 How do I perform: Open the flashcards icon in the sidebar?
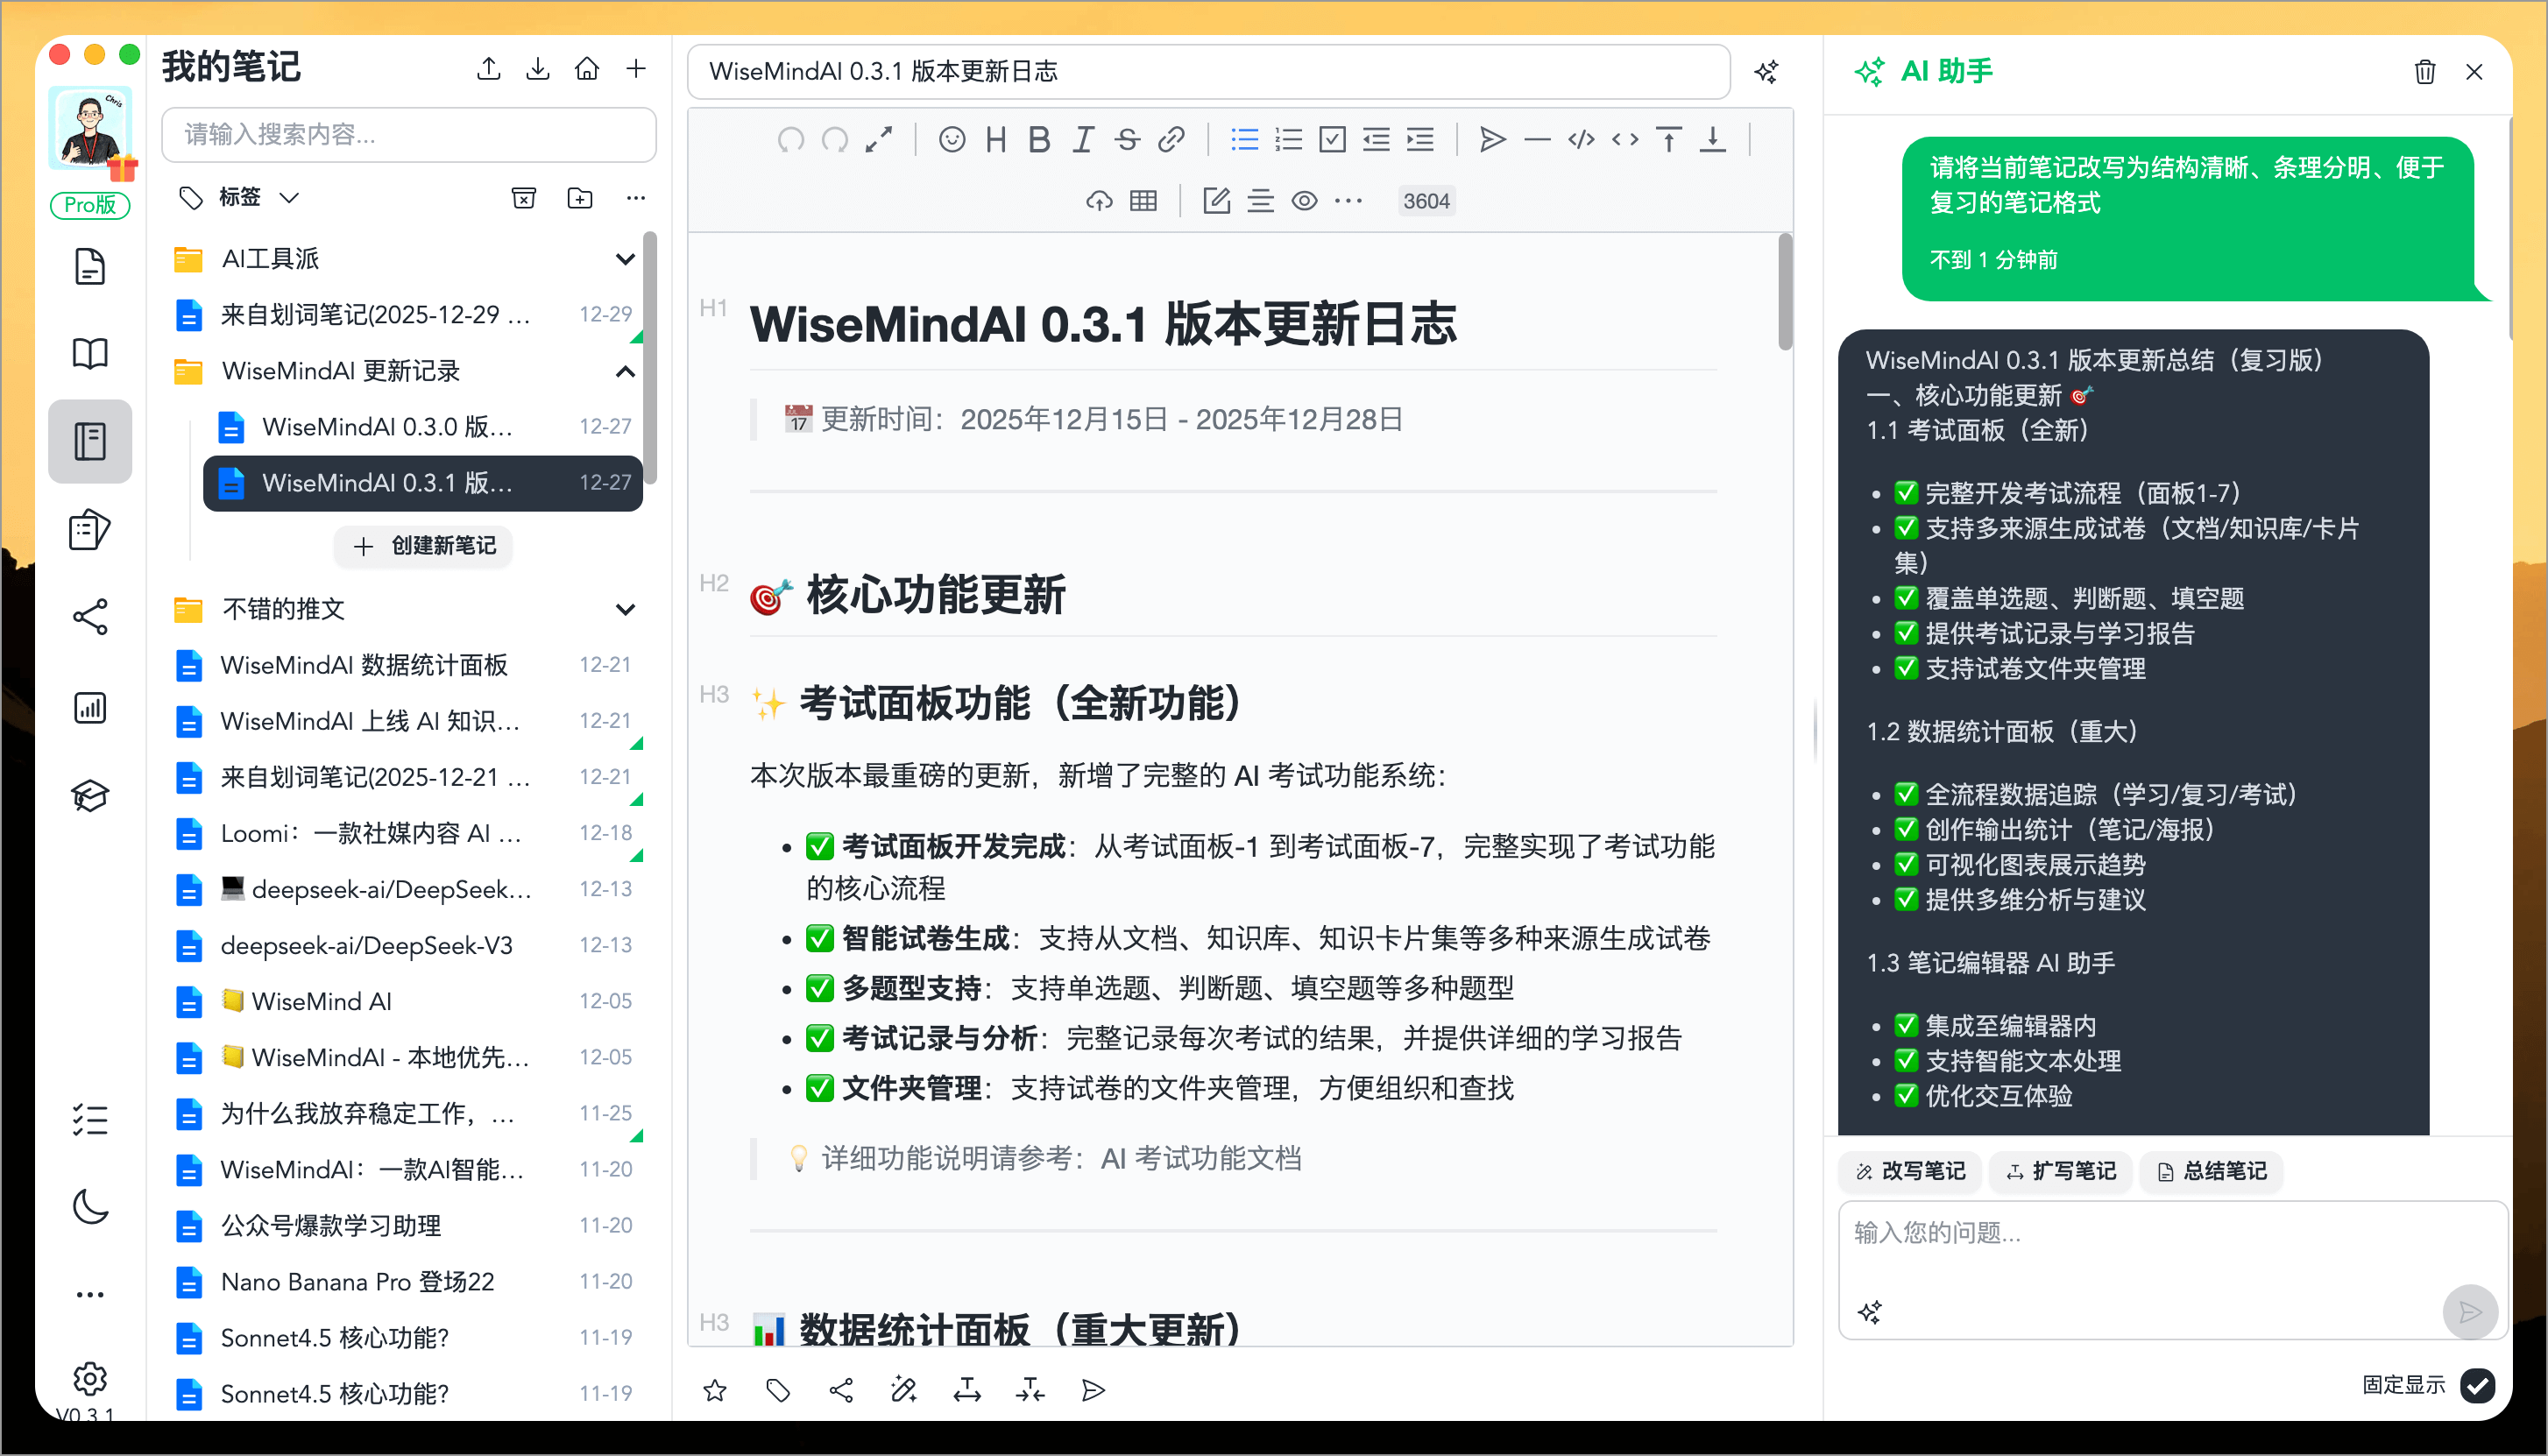[x=90, y=530]
